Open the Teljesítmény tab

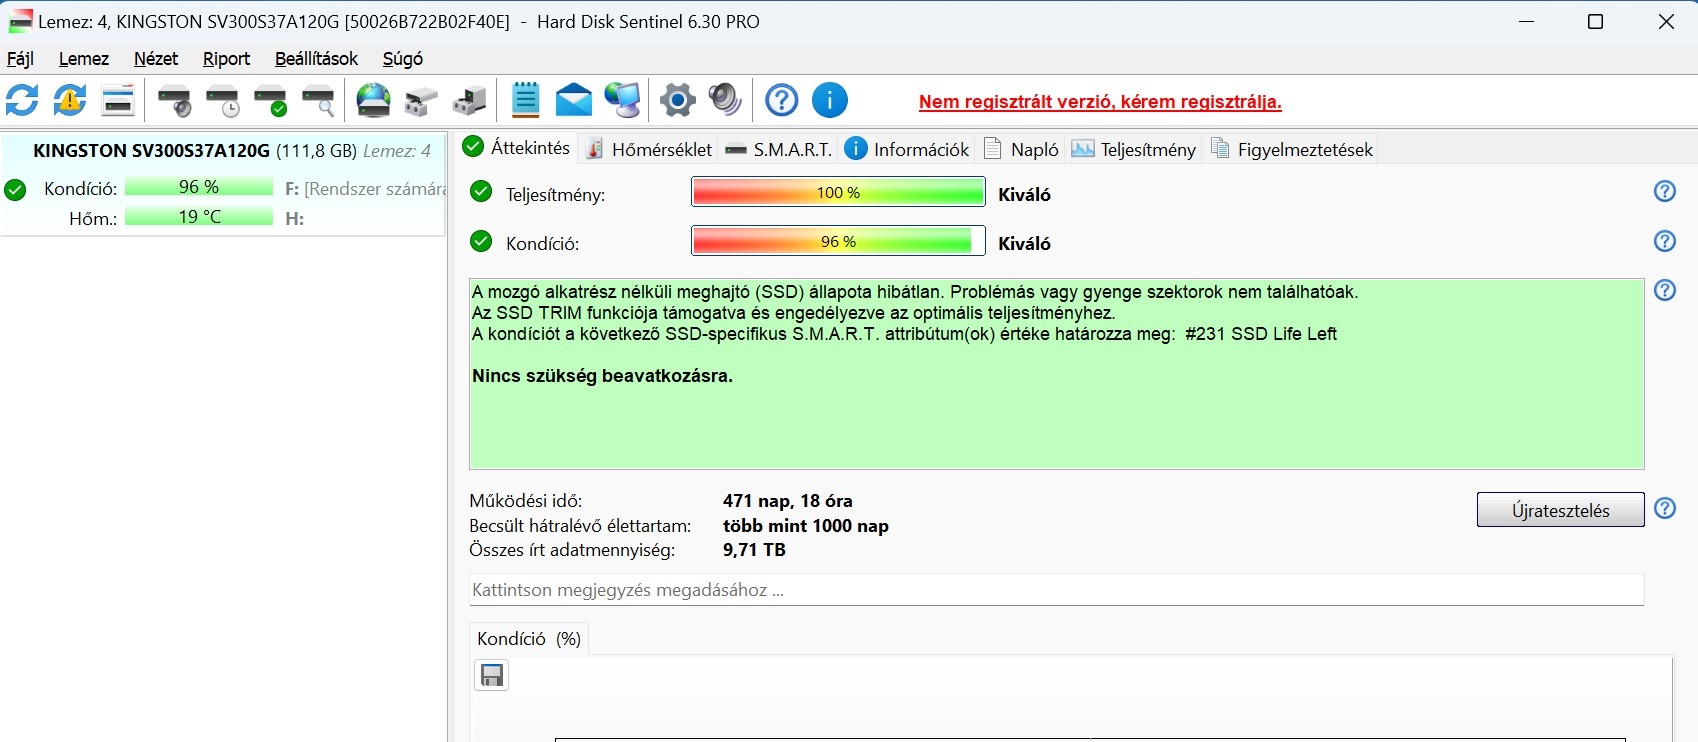point(1134,149)
